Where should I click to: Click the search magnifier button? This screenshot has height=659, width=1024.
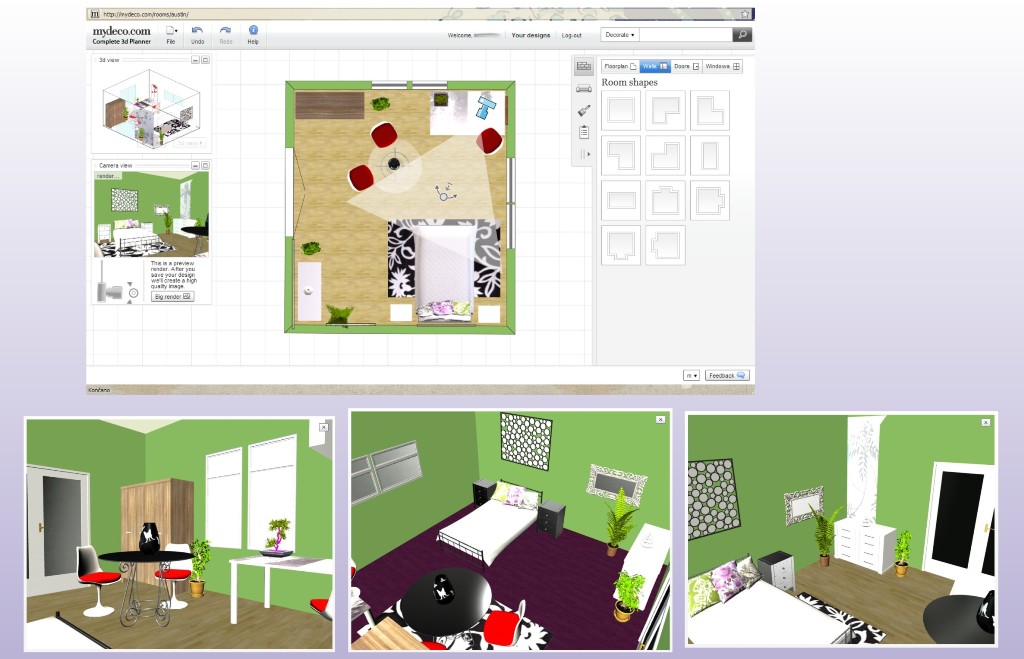pyautogui.click(x=742, y=35)
